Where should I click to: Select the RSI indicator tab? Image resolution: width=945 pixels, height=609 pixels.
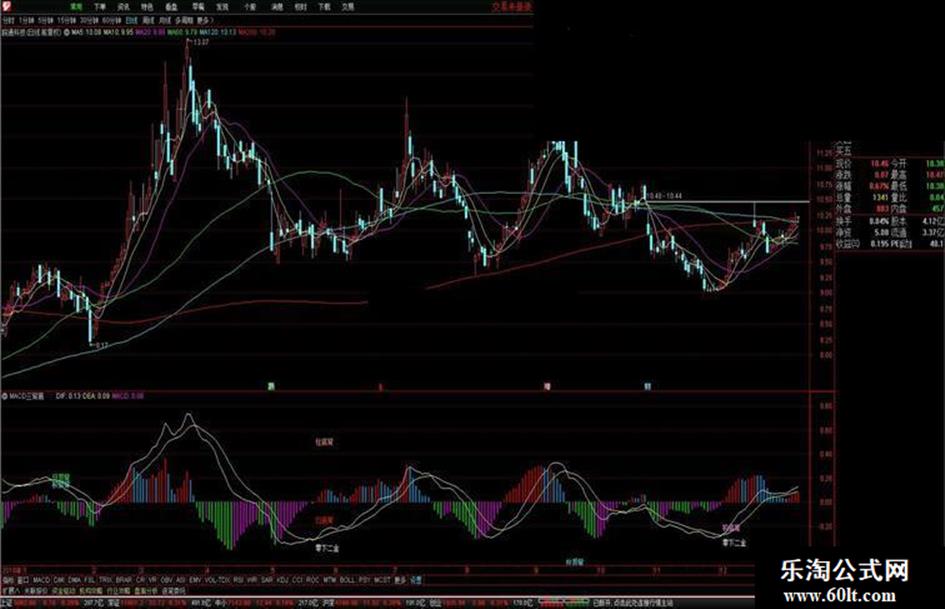point(239,580)
